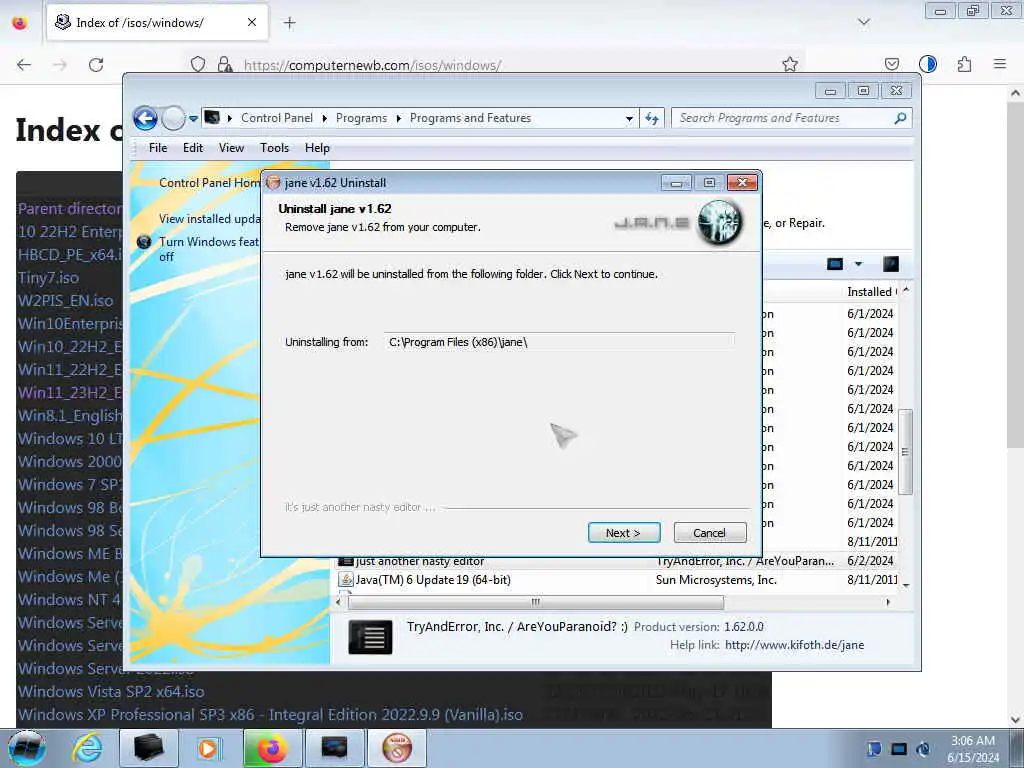Open Windows Vista SP2 x64.iso link
This screenshot has width=1024, height=768.
coord(111,692)
